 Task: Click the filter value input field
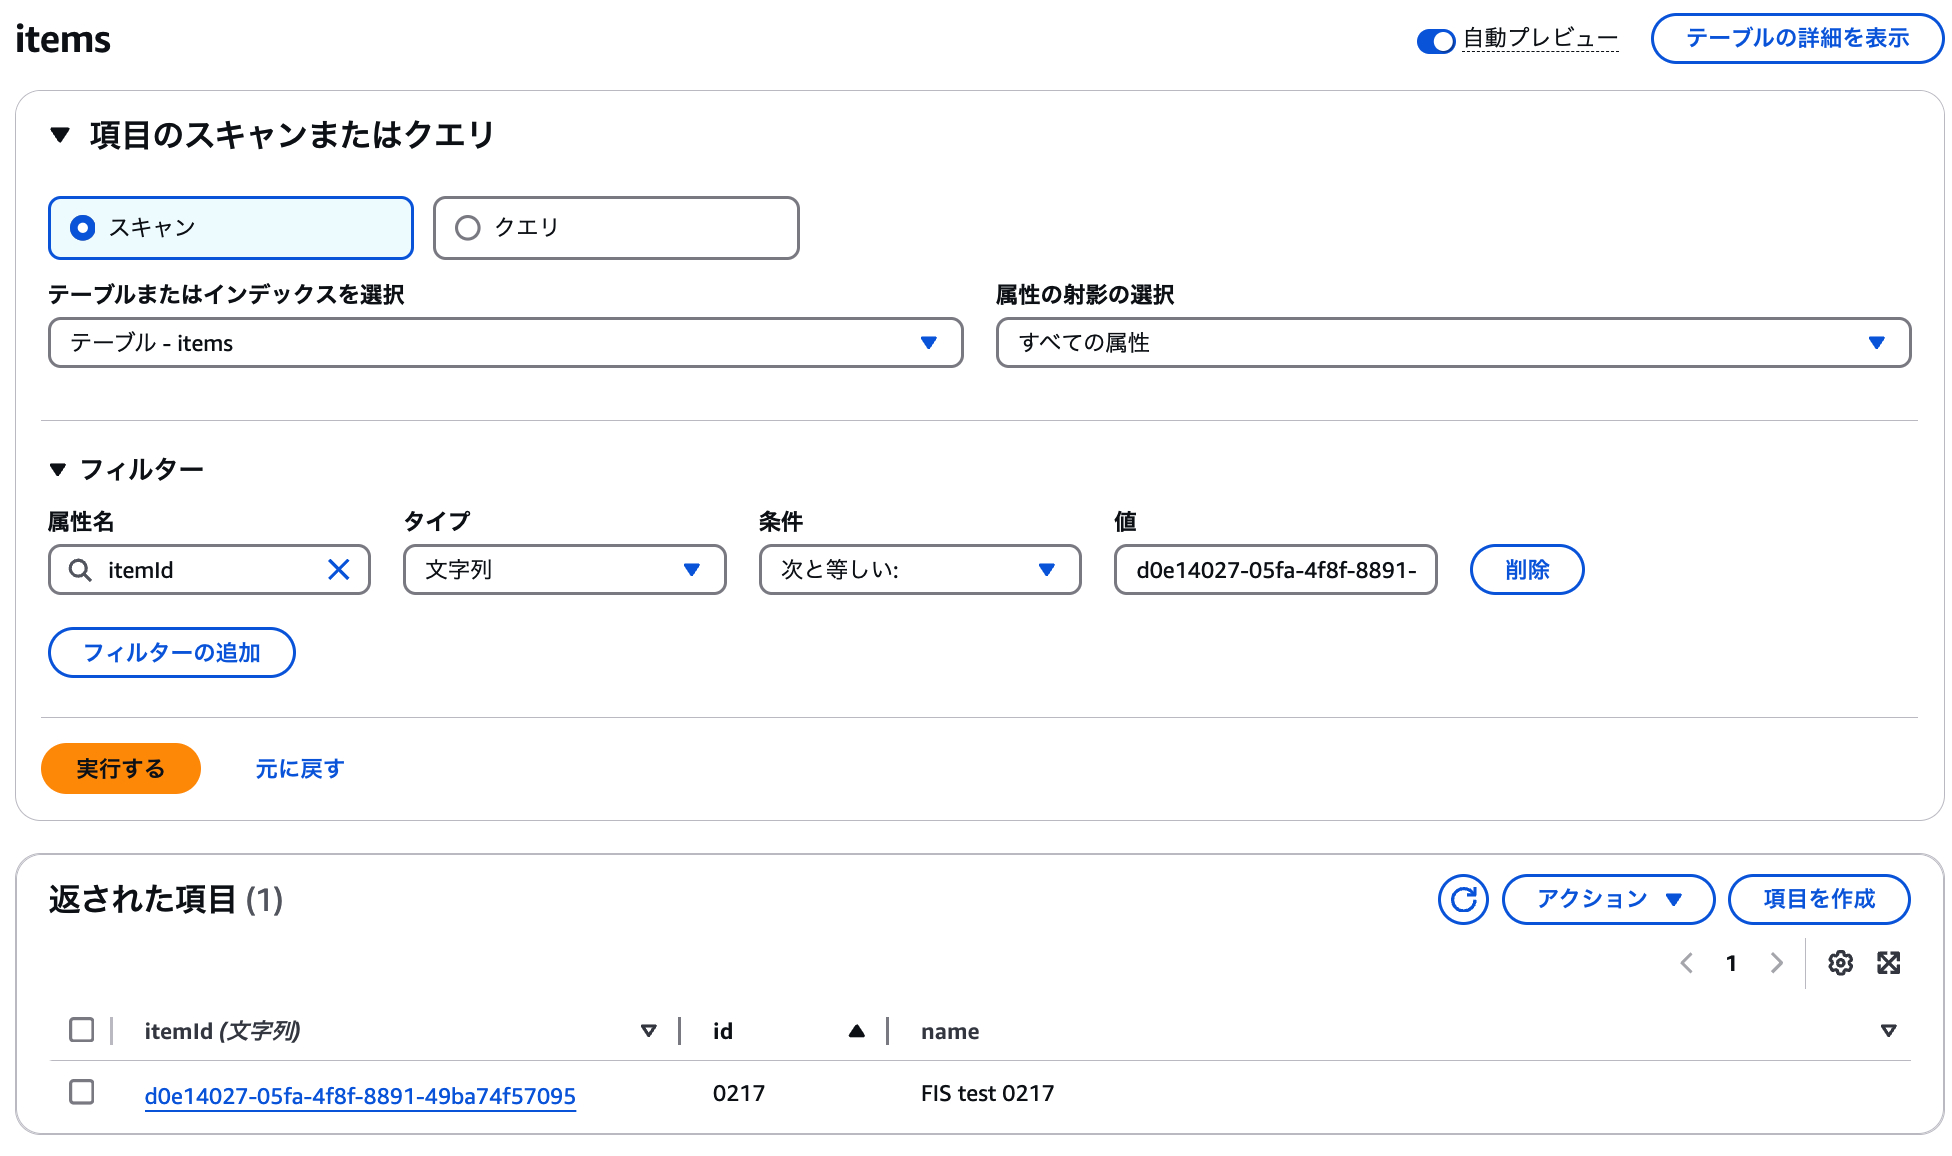pyautogui.click(x=1275, y=570)
